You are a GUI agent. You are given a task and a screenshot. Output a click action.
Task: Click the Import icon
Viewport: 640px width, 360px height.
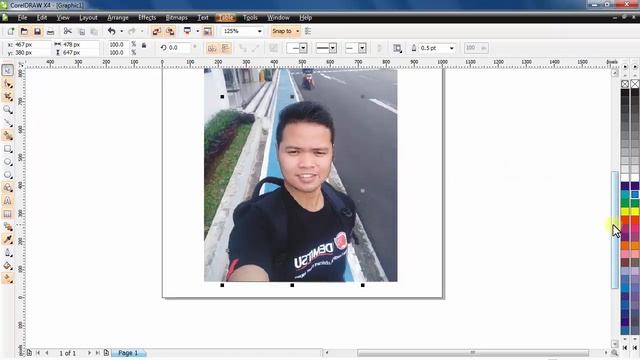coord(156,31)
